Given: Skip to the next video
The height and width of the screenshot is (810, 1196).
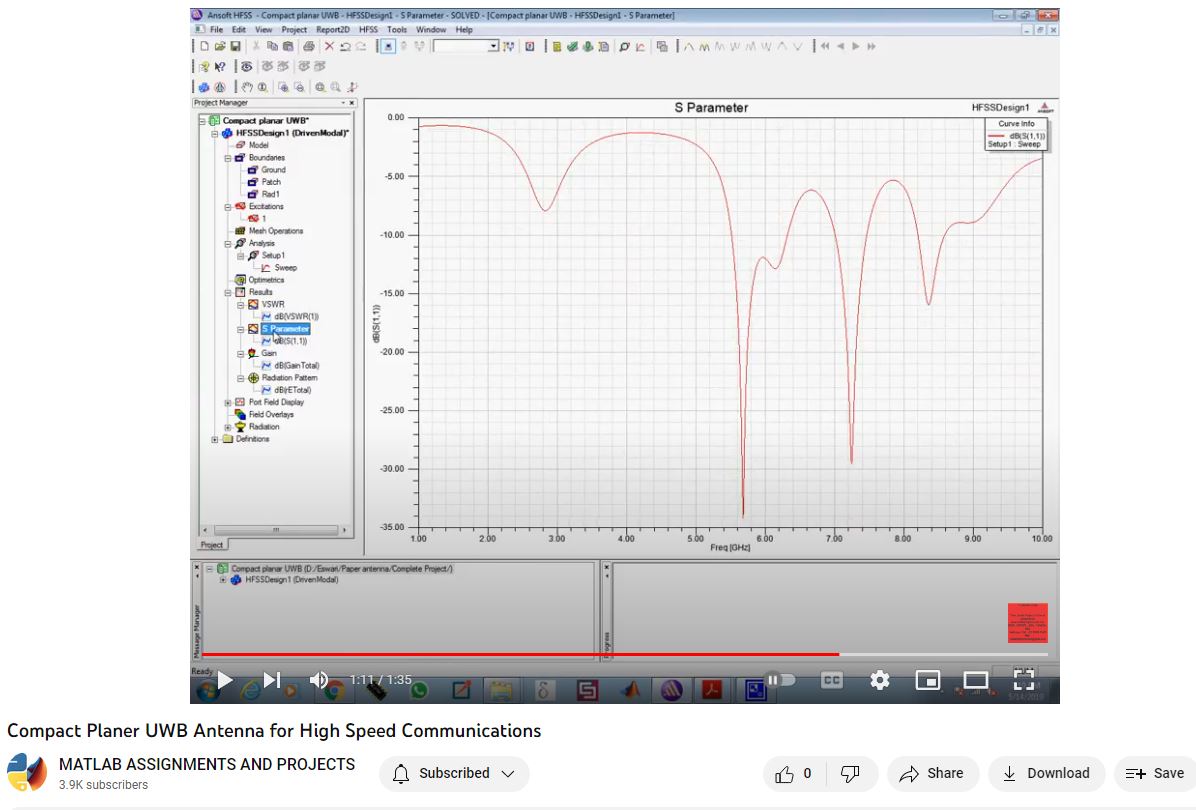Looking at the screenshot, I should coord(272,680).
